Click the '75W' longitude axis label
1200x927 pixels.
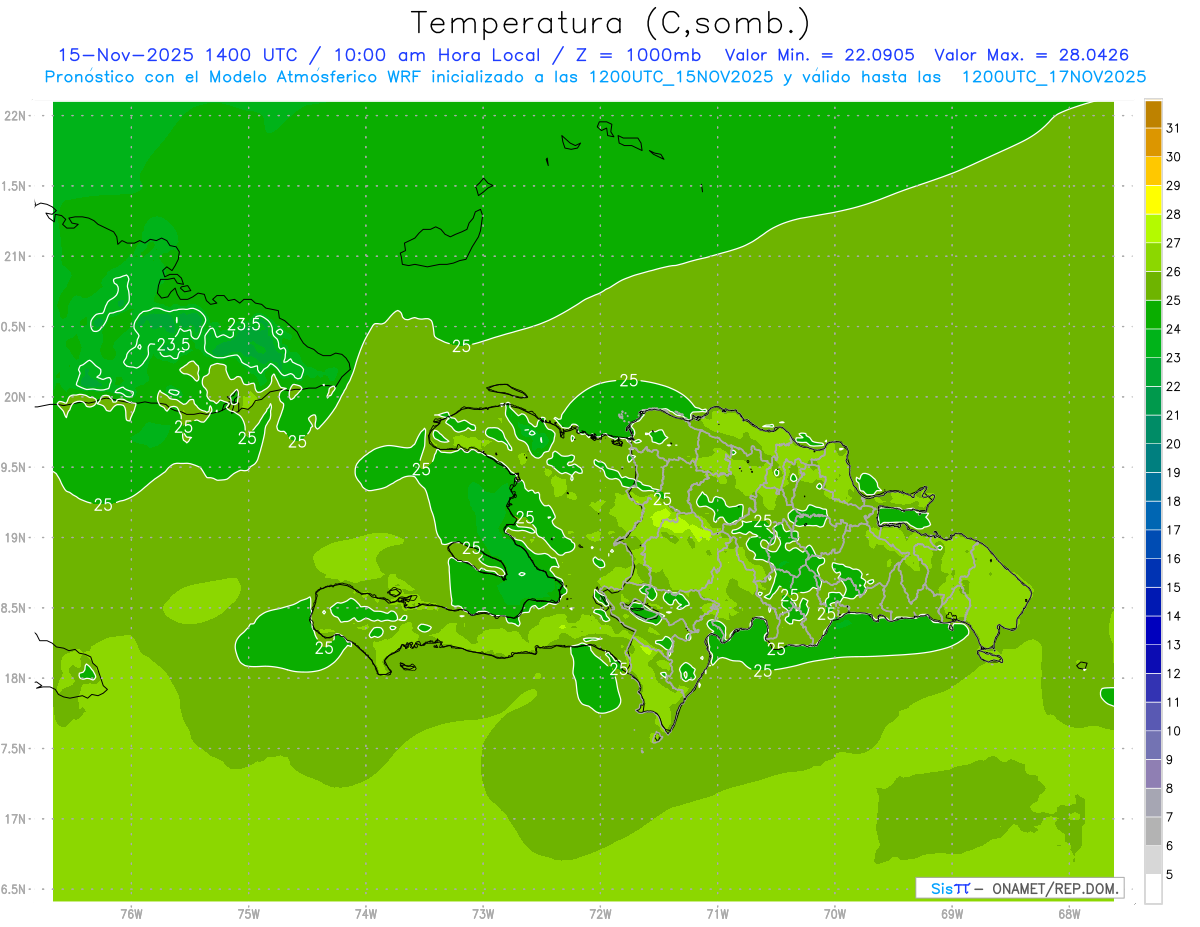point(249,914)
